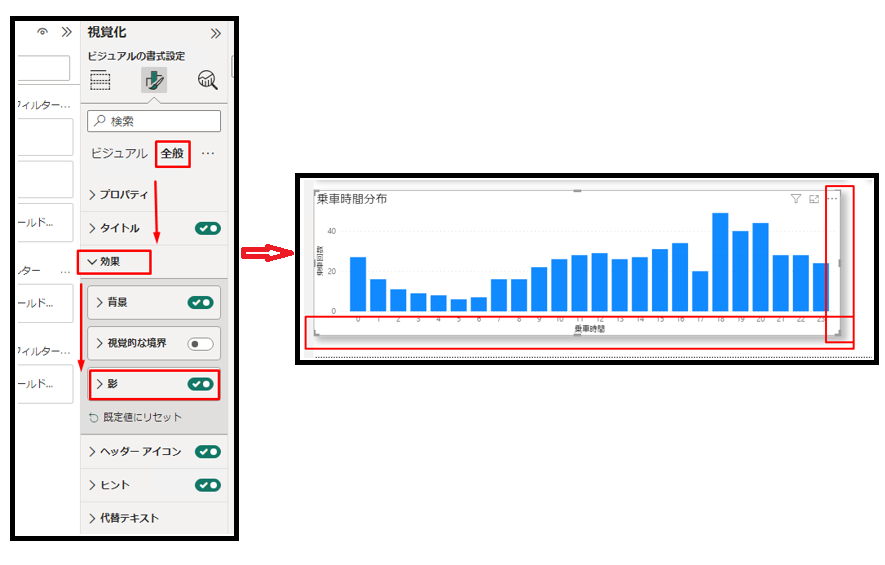Toggle the ヘッダー アイコン switch
The height and width of the screenshot is (565, 885).
click(x=208, y=452)
